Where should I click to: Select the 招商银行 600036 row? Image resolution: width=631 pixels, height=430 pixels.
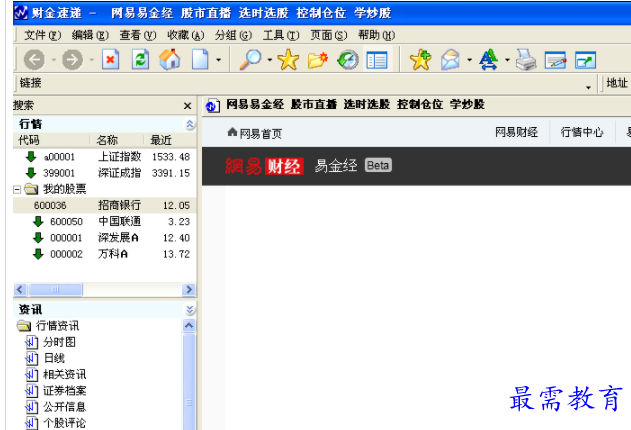point(105,205)
